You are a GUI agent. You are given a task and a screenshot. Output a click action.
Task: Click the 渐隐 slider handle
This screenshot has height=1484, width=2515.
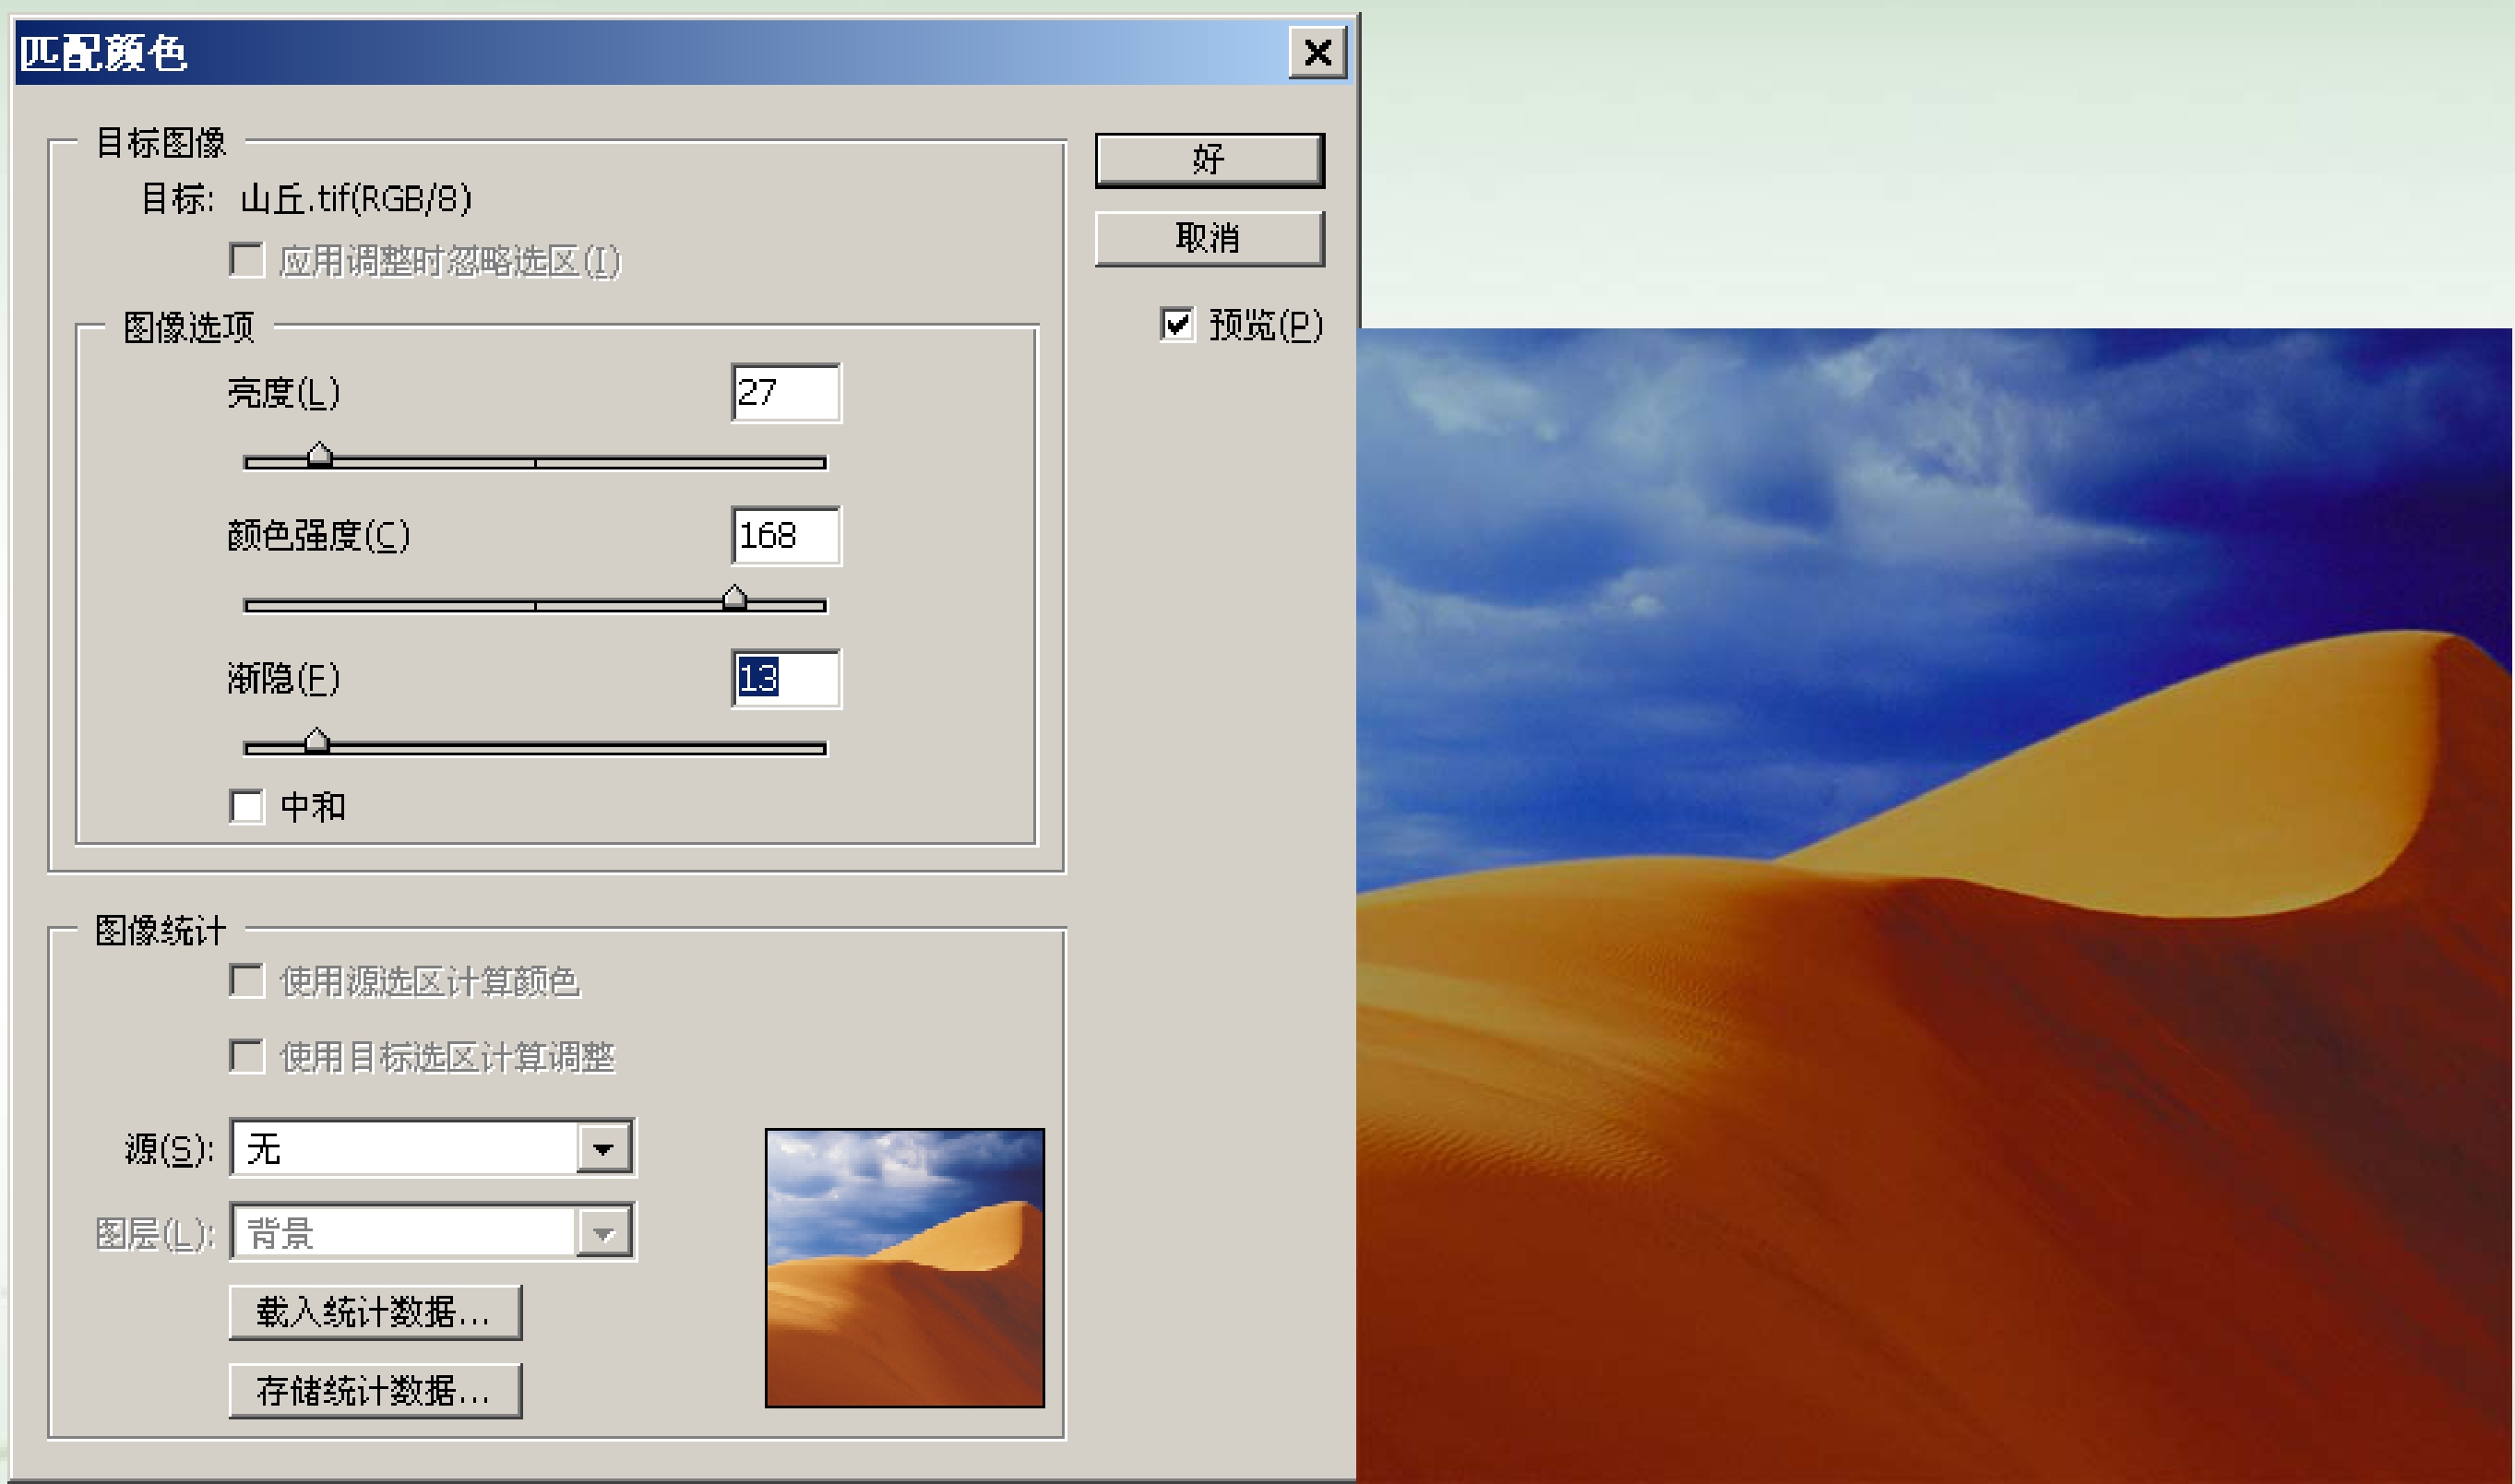coord(317,742)
